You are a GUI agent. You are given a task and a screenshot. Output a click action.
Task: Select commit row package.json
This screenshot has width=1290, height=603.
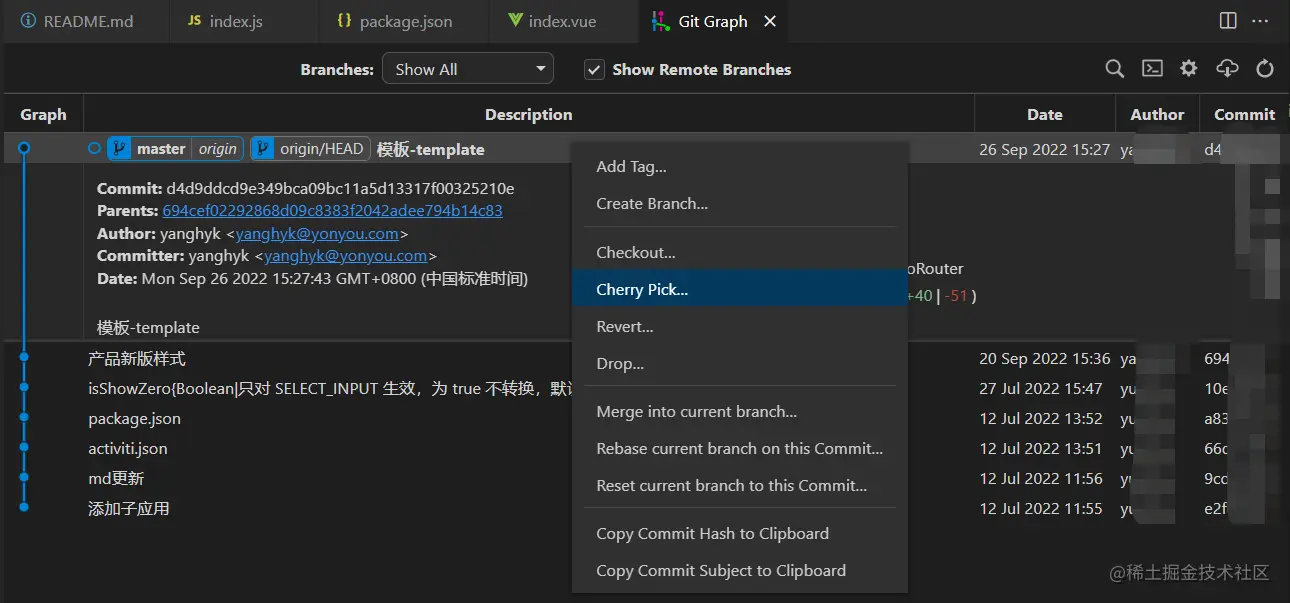pos(645,418)
